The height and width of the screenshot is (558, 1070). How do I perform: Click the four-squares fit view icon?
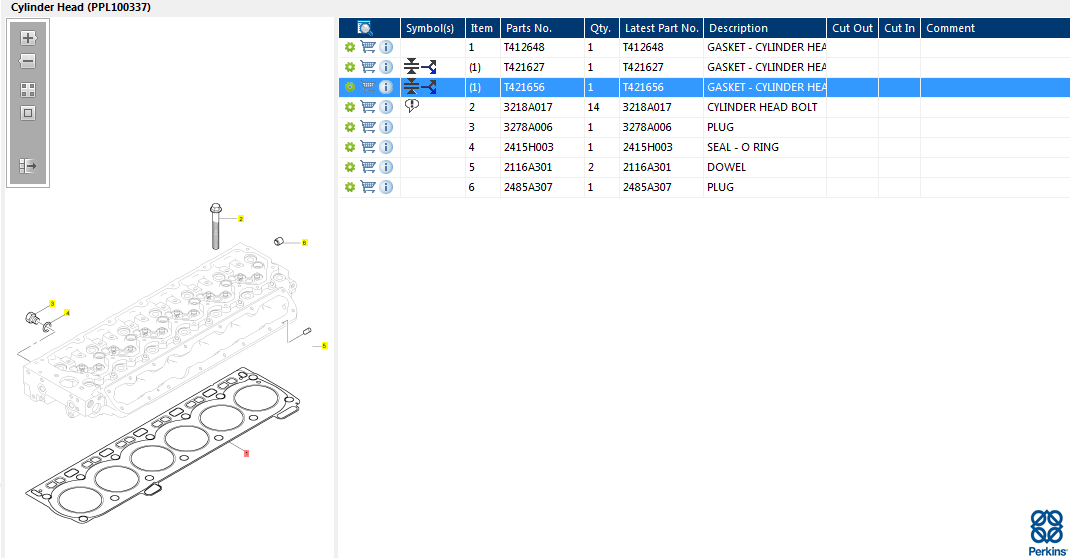click(x=28, y=90)
